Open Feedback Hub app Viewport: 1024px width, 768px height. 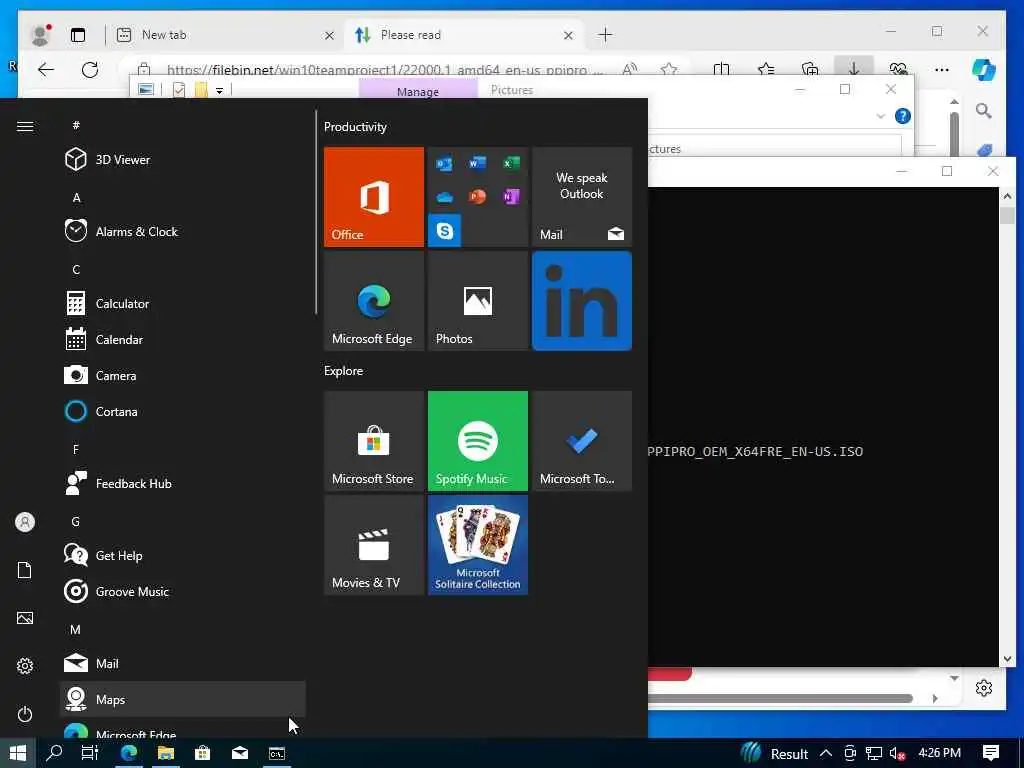(x=183, y=483)
